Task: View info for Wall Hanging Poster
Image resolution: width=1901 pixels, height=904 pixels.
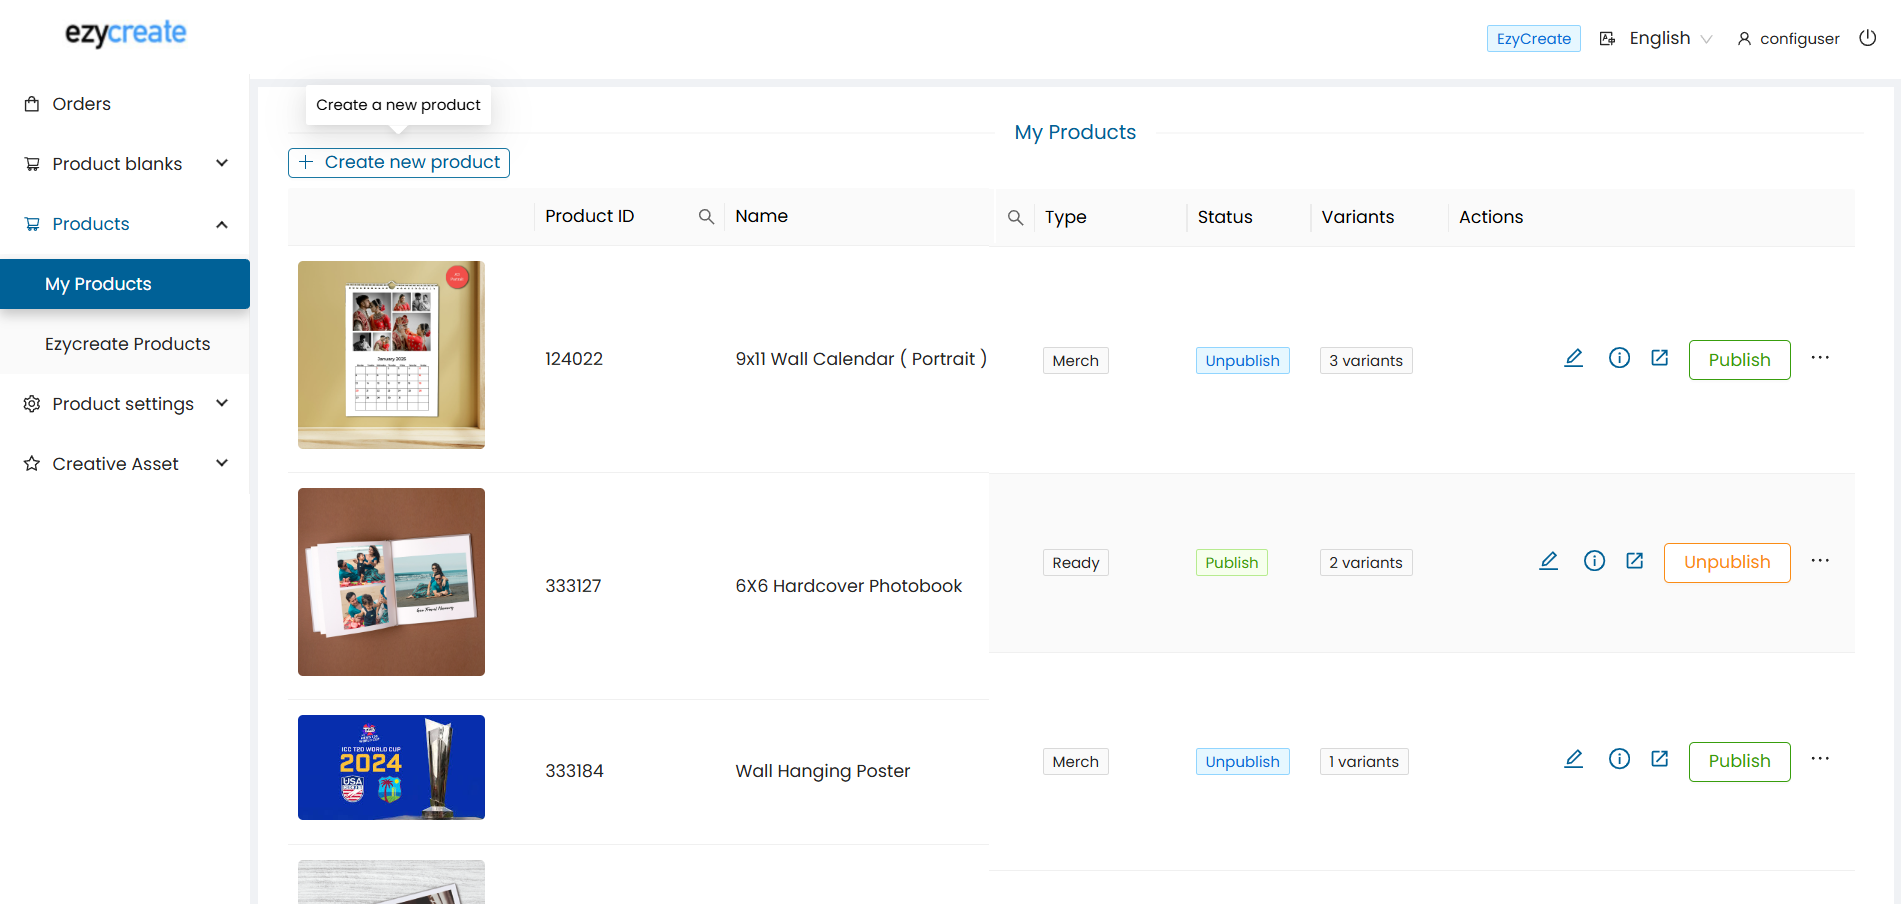Action: [1619, 759]
